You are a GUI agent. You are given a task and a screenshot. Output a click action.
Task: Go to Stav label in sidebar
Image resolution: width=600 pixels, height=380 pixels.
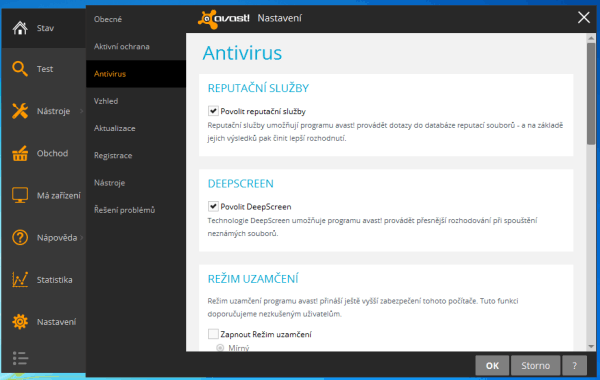45,28
